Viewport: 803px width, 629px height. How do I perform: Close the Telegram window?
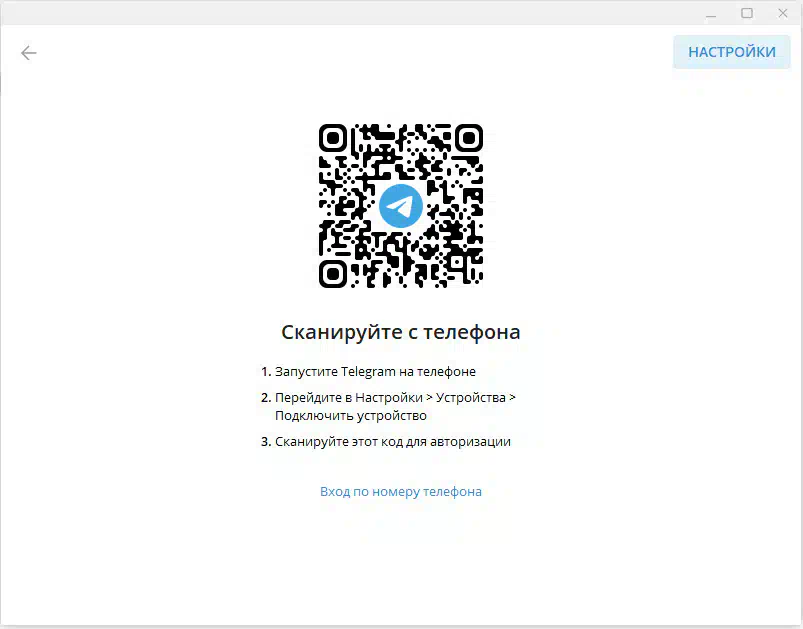pyautogui.click(x=783, y=13)
